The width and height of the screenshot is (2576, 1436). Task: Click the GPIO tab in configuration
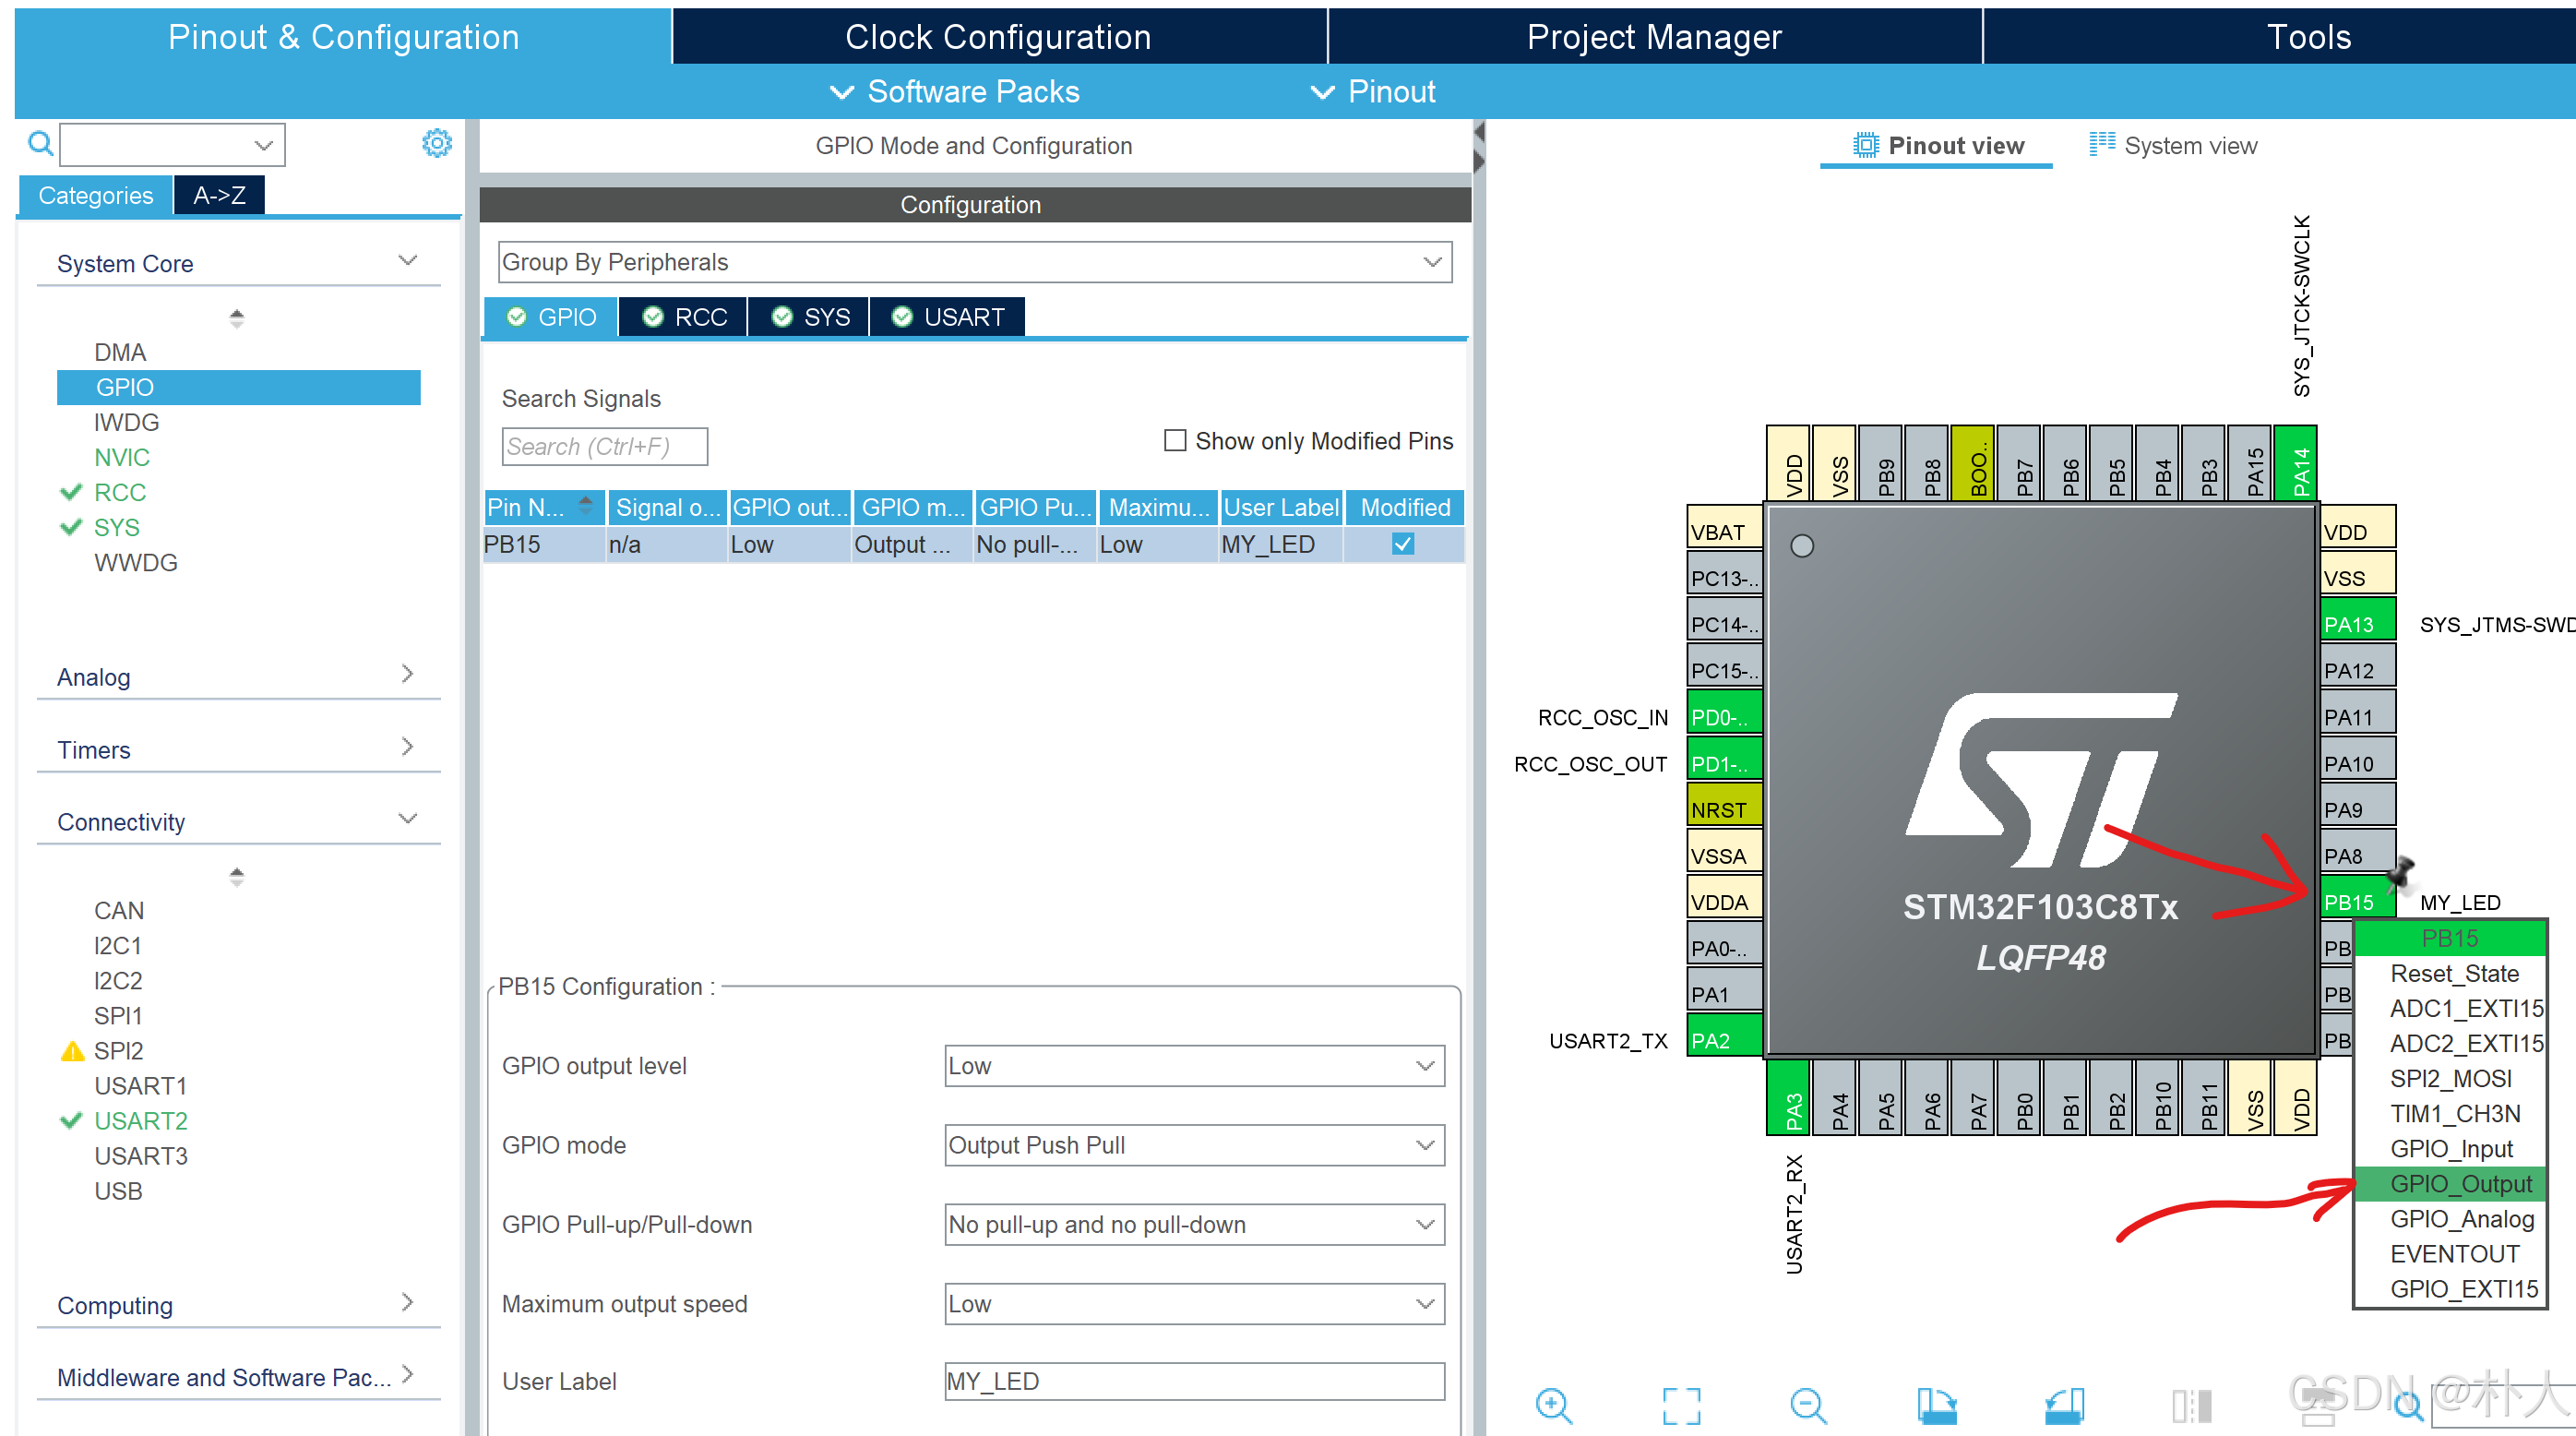pyautogui.click(x=555, y=315)
